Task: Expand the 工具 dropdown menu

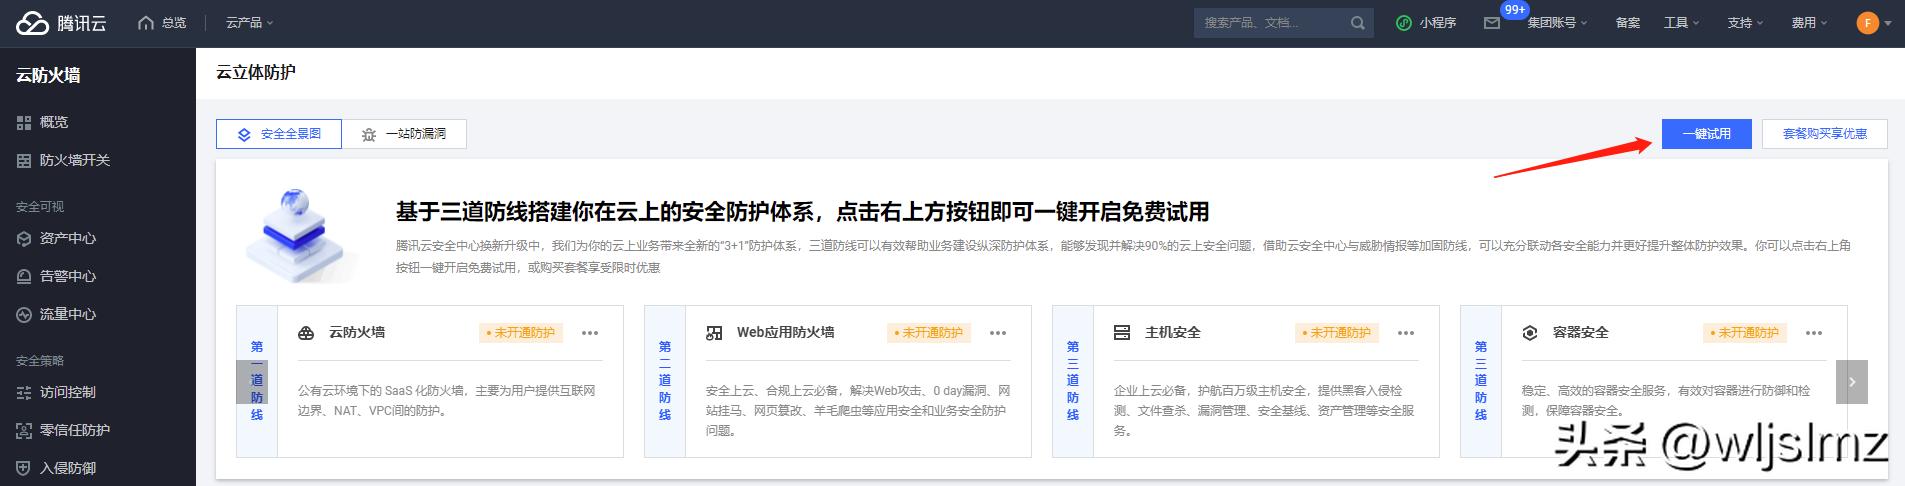Action: point(1681,23)
